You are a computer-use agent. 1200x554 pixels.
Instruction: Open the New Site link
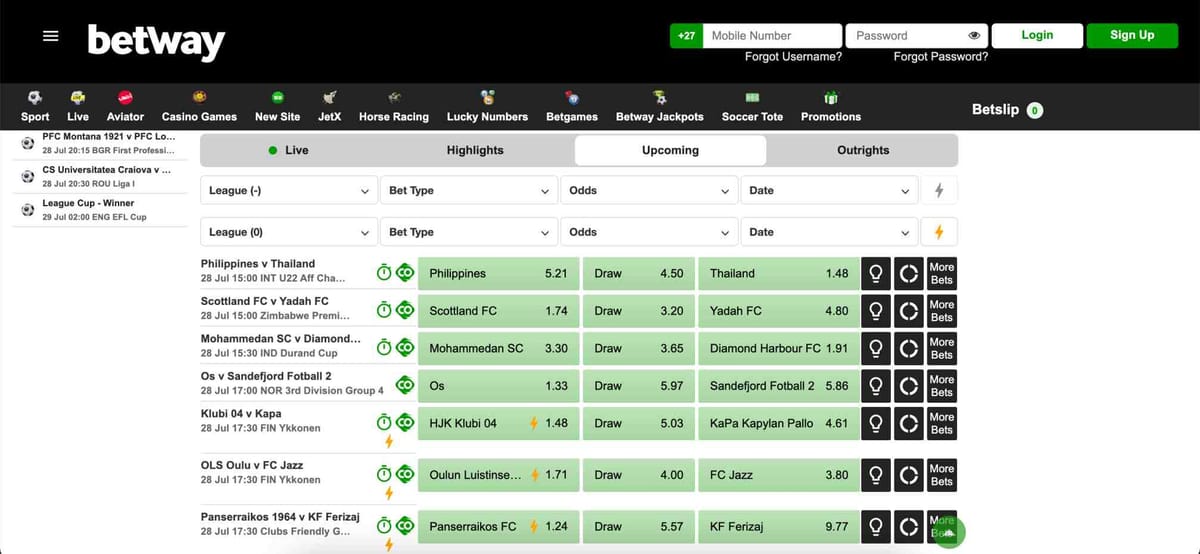(x=277, y=107)
